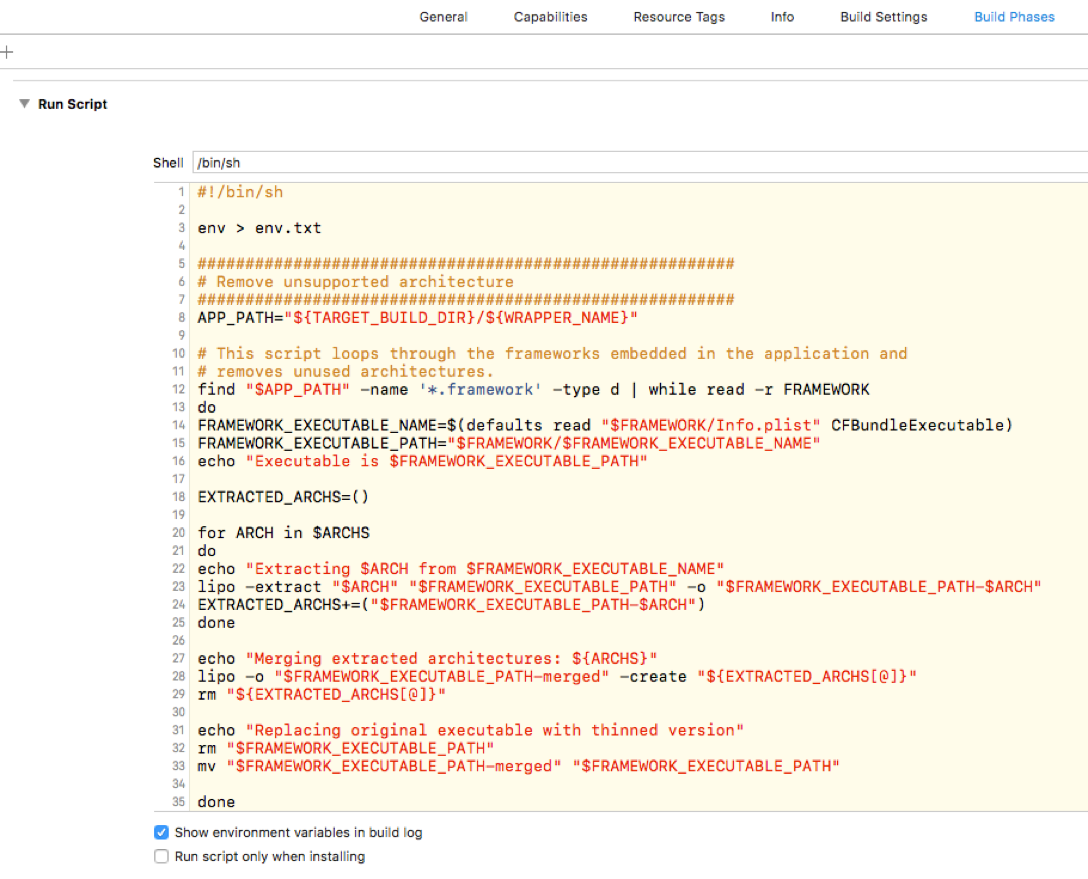Disable Show environment variables in build log
Viewport: 1088px width, 879px height.
click(161, 832)
